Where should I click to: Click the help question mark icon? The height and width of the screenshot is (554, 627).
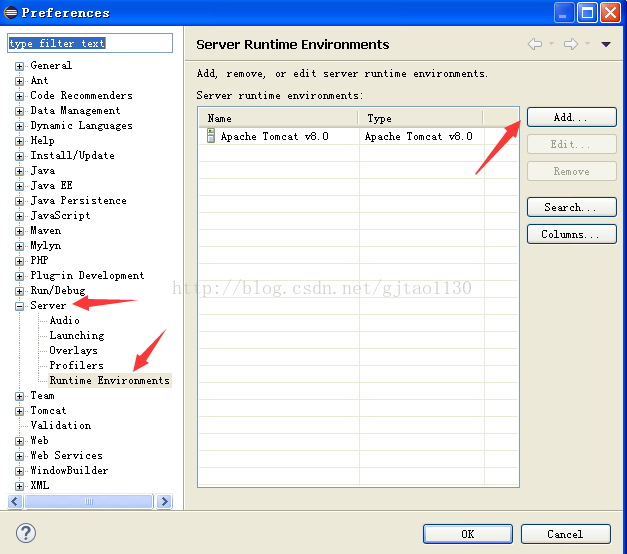coord(27,533)
